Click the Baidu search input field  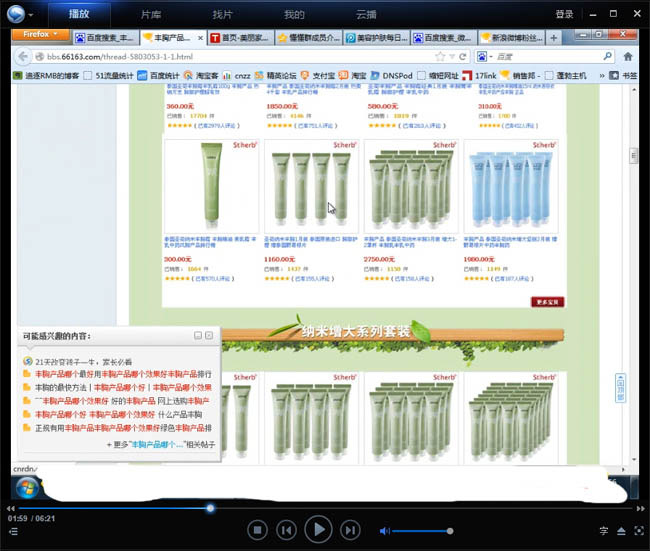point(548,56)
